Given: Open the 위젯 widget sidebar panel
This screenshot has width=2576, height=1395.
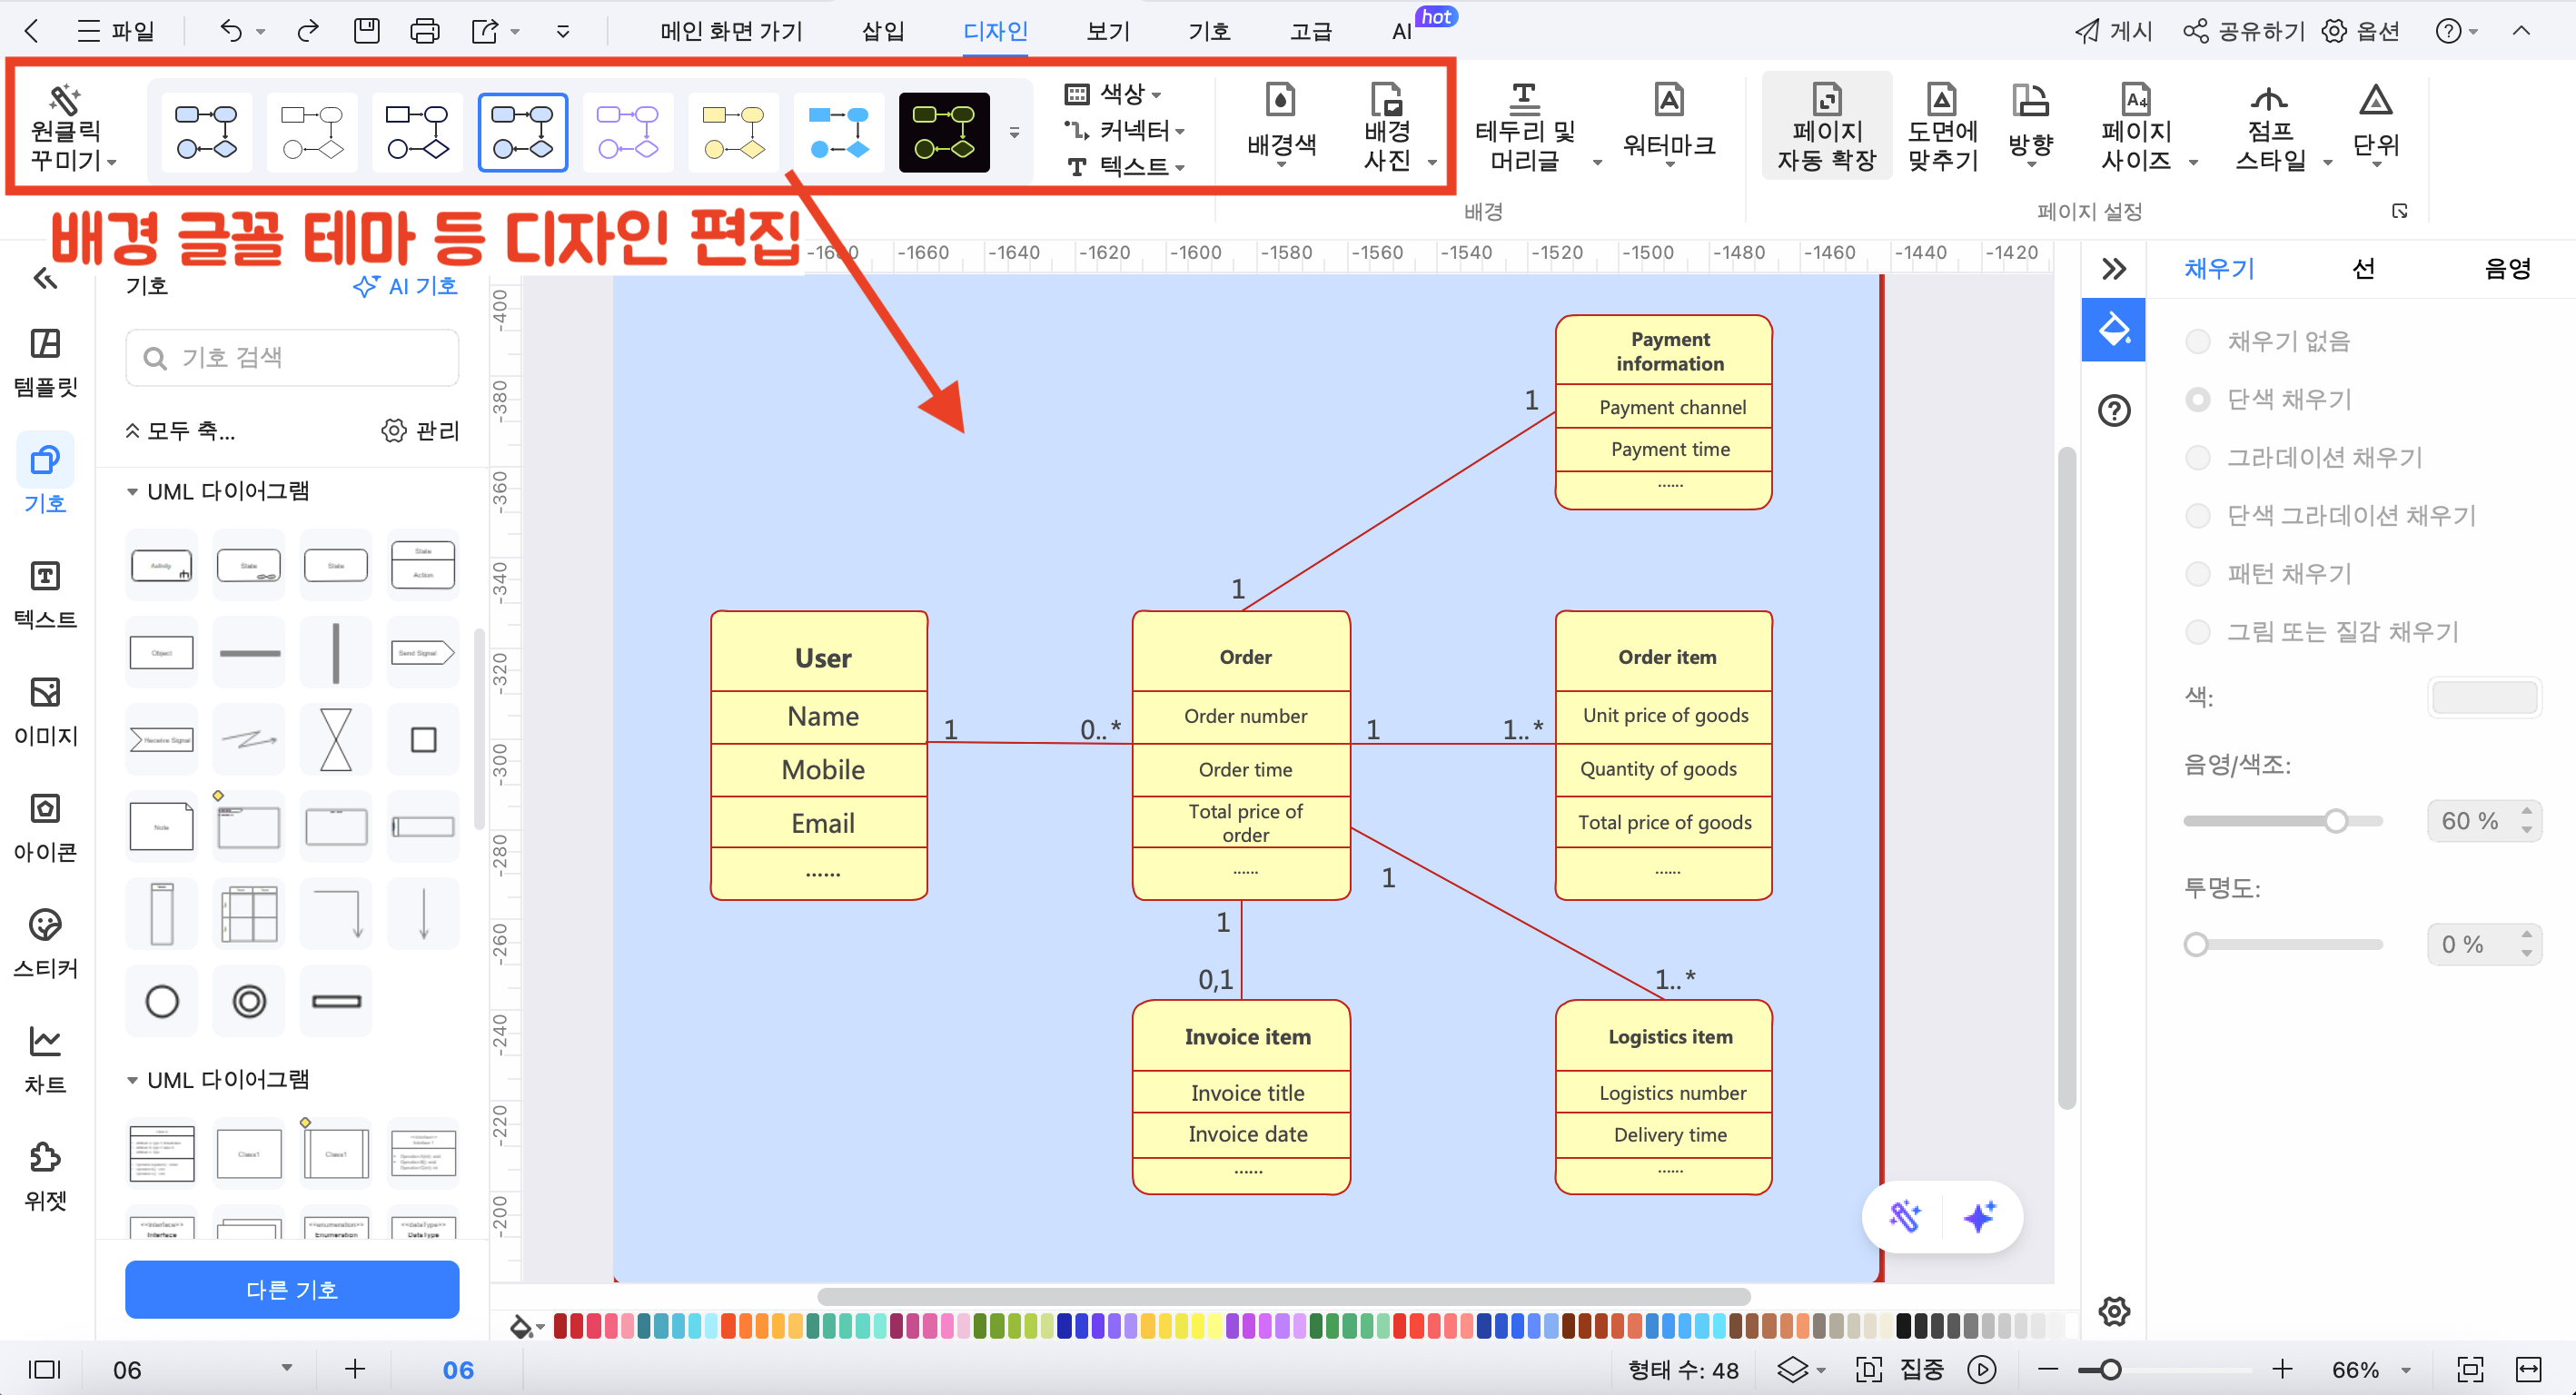Looking at the screenshot, I should [45, 1175].
